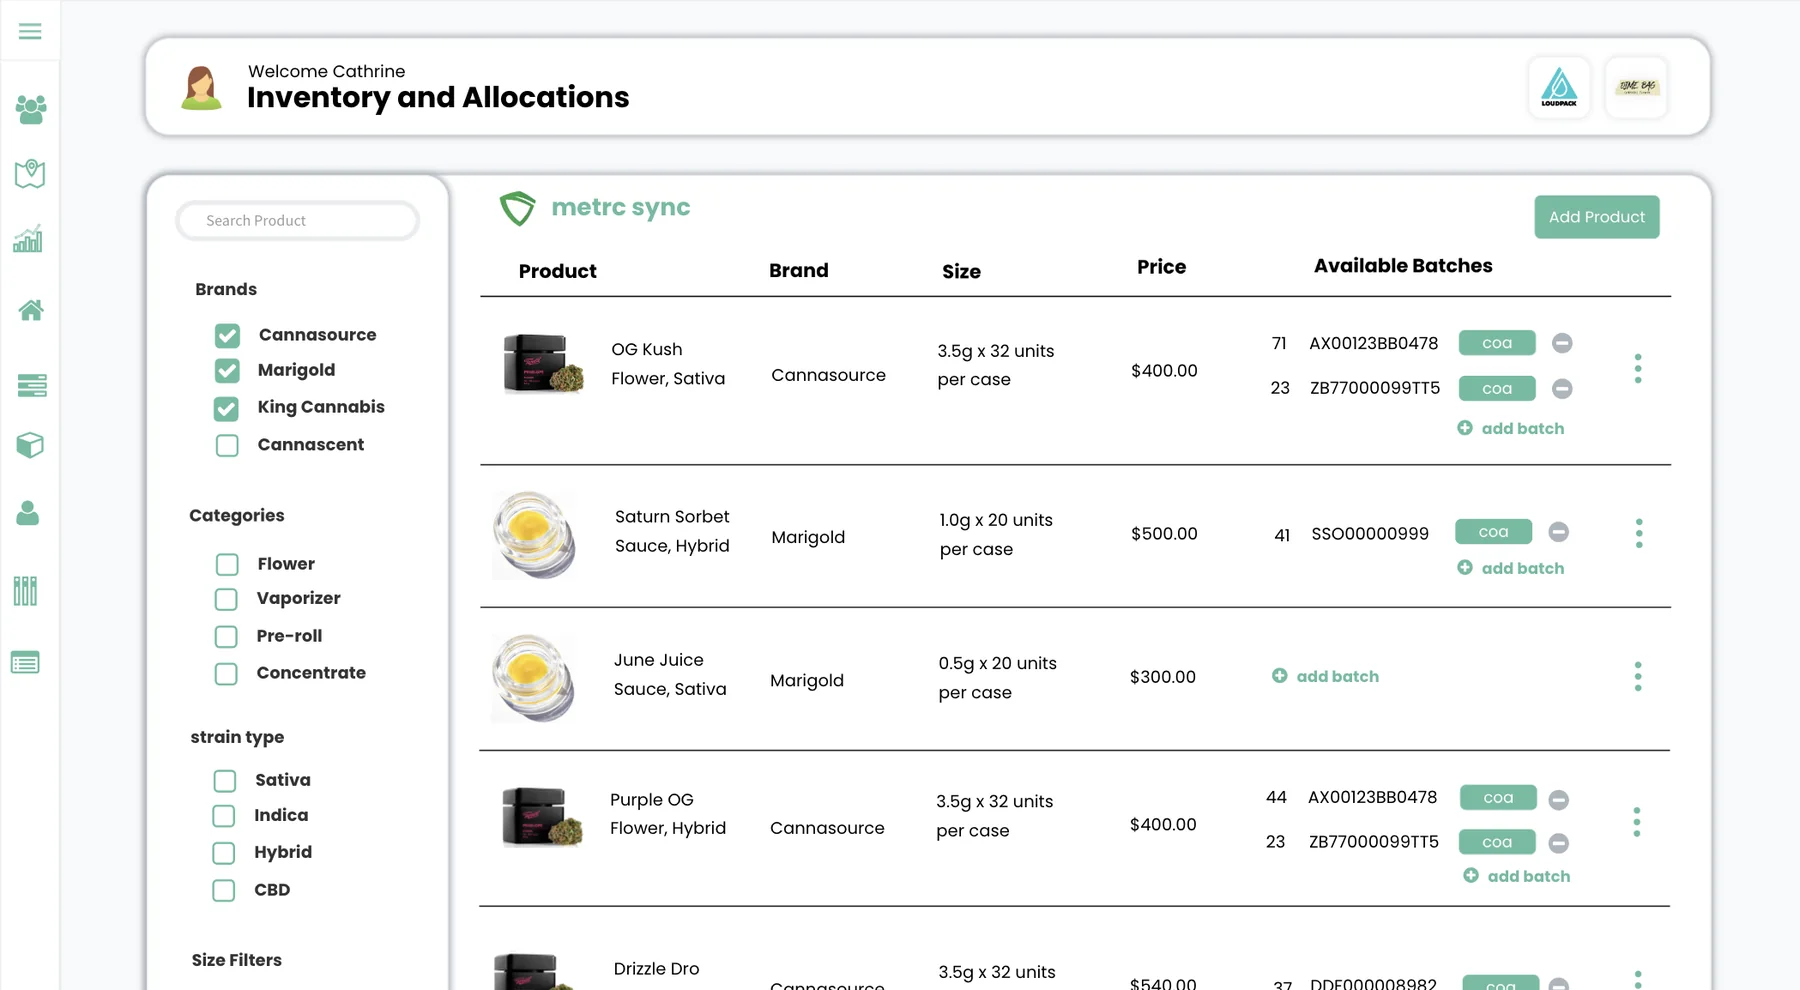The image size is (1800, 990).
Task: Remove batch ZB77000099TT5 from Purple OG
Action: (1558, 843)
